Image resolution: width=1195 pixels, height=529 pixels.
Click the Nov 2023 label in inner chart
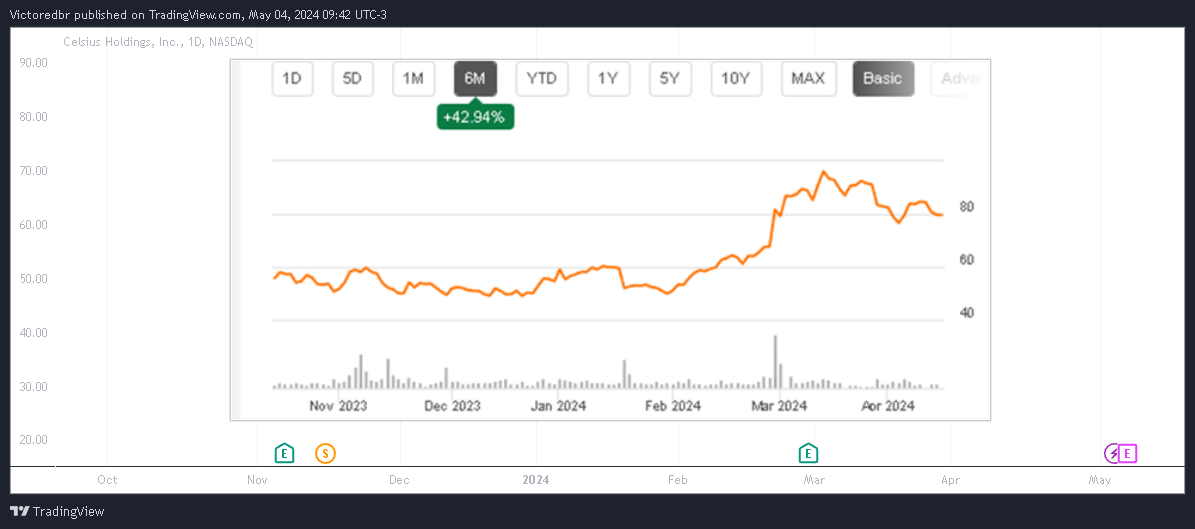pos(338,406)
